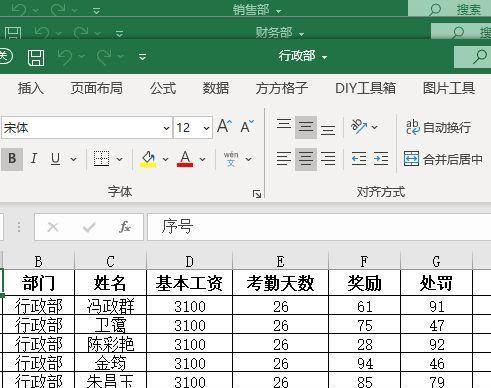This screenshot has height=388, width=491.
Task: Undo last action in 行政部 window
Action: click(x=65, y=57)
